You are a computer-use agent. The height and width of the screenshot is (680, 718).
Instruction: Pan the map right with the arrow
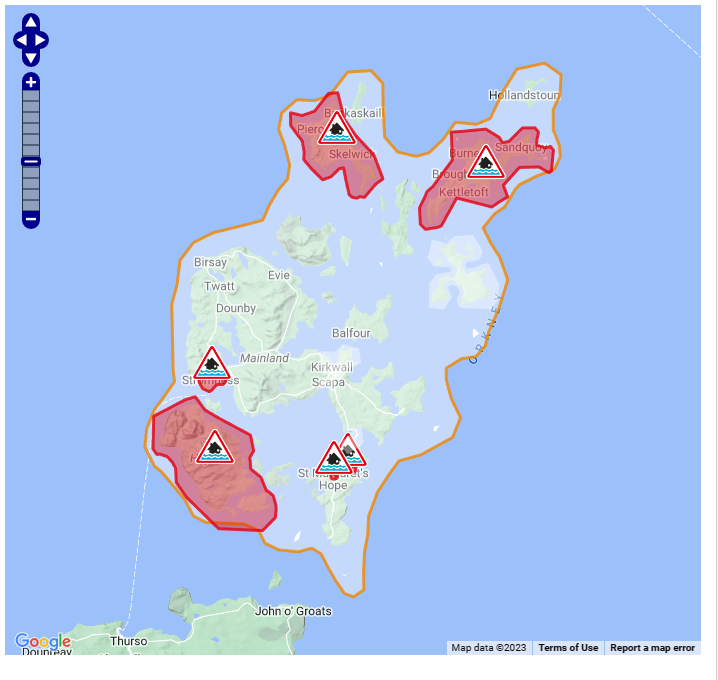[x=42, y=40]
